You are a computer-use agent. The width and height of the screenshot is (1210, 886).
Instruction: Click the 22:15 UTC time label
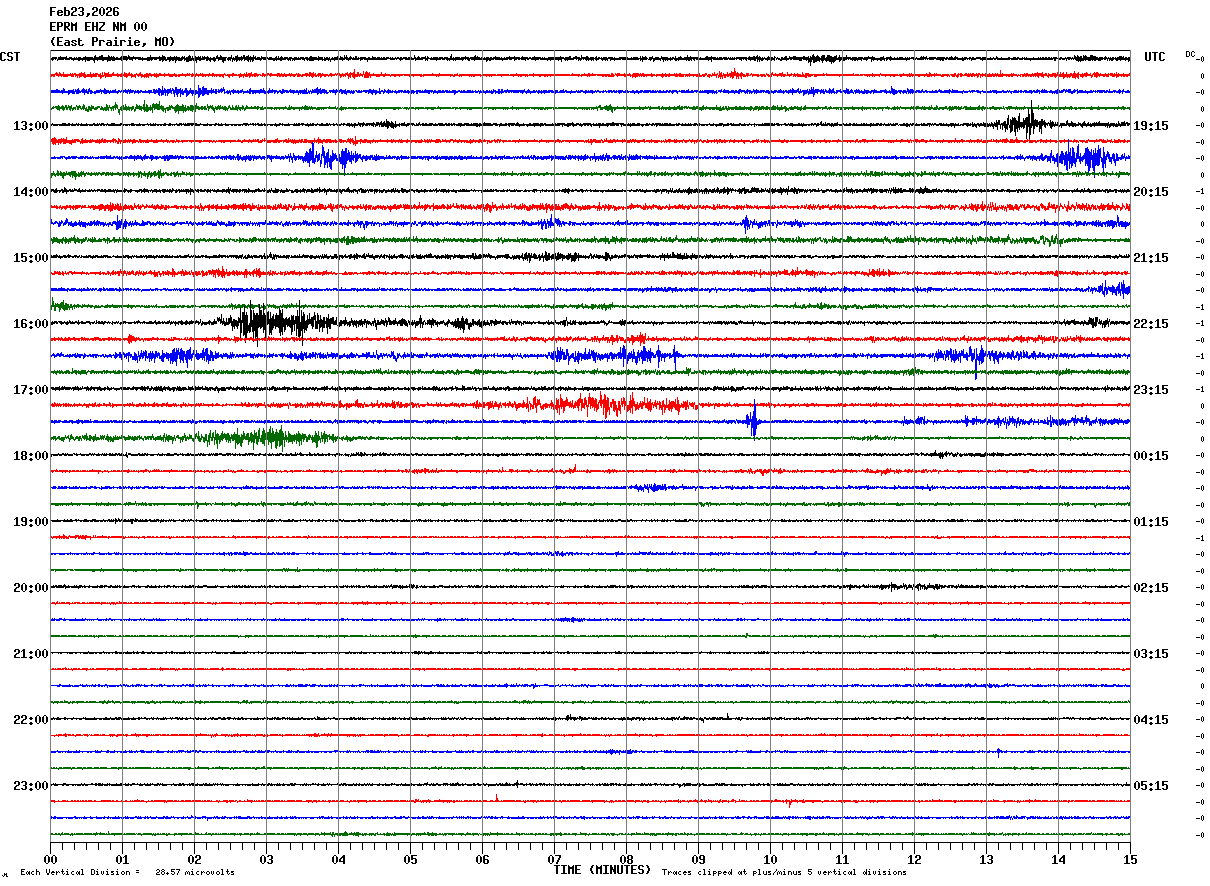click(x=1151, y=324)
